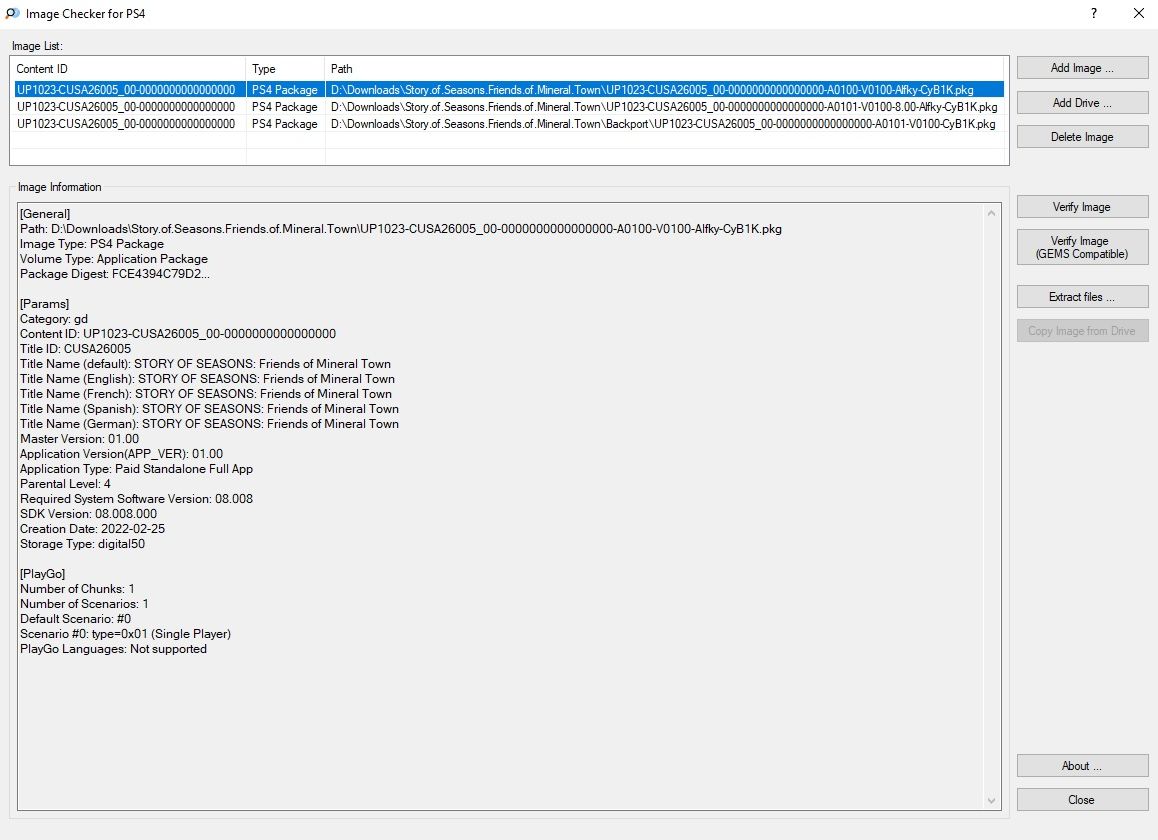Screen dimensions: 1158x840
Task: Click the Number of Chunks: 1 line
Action: tap(78, 589)
